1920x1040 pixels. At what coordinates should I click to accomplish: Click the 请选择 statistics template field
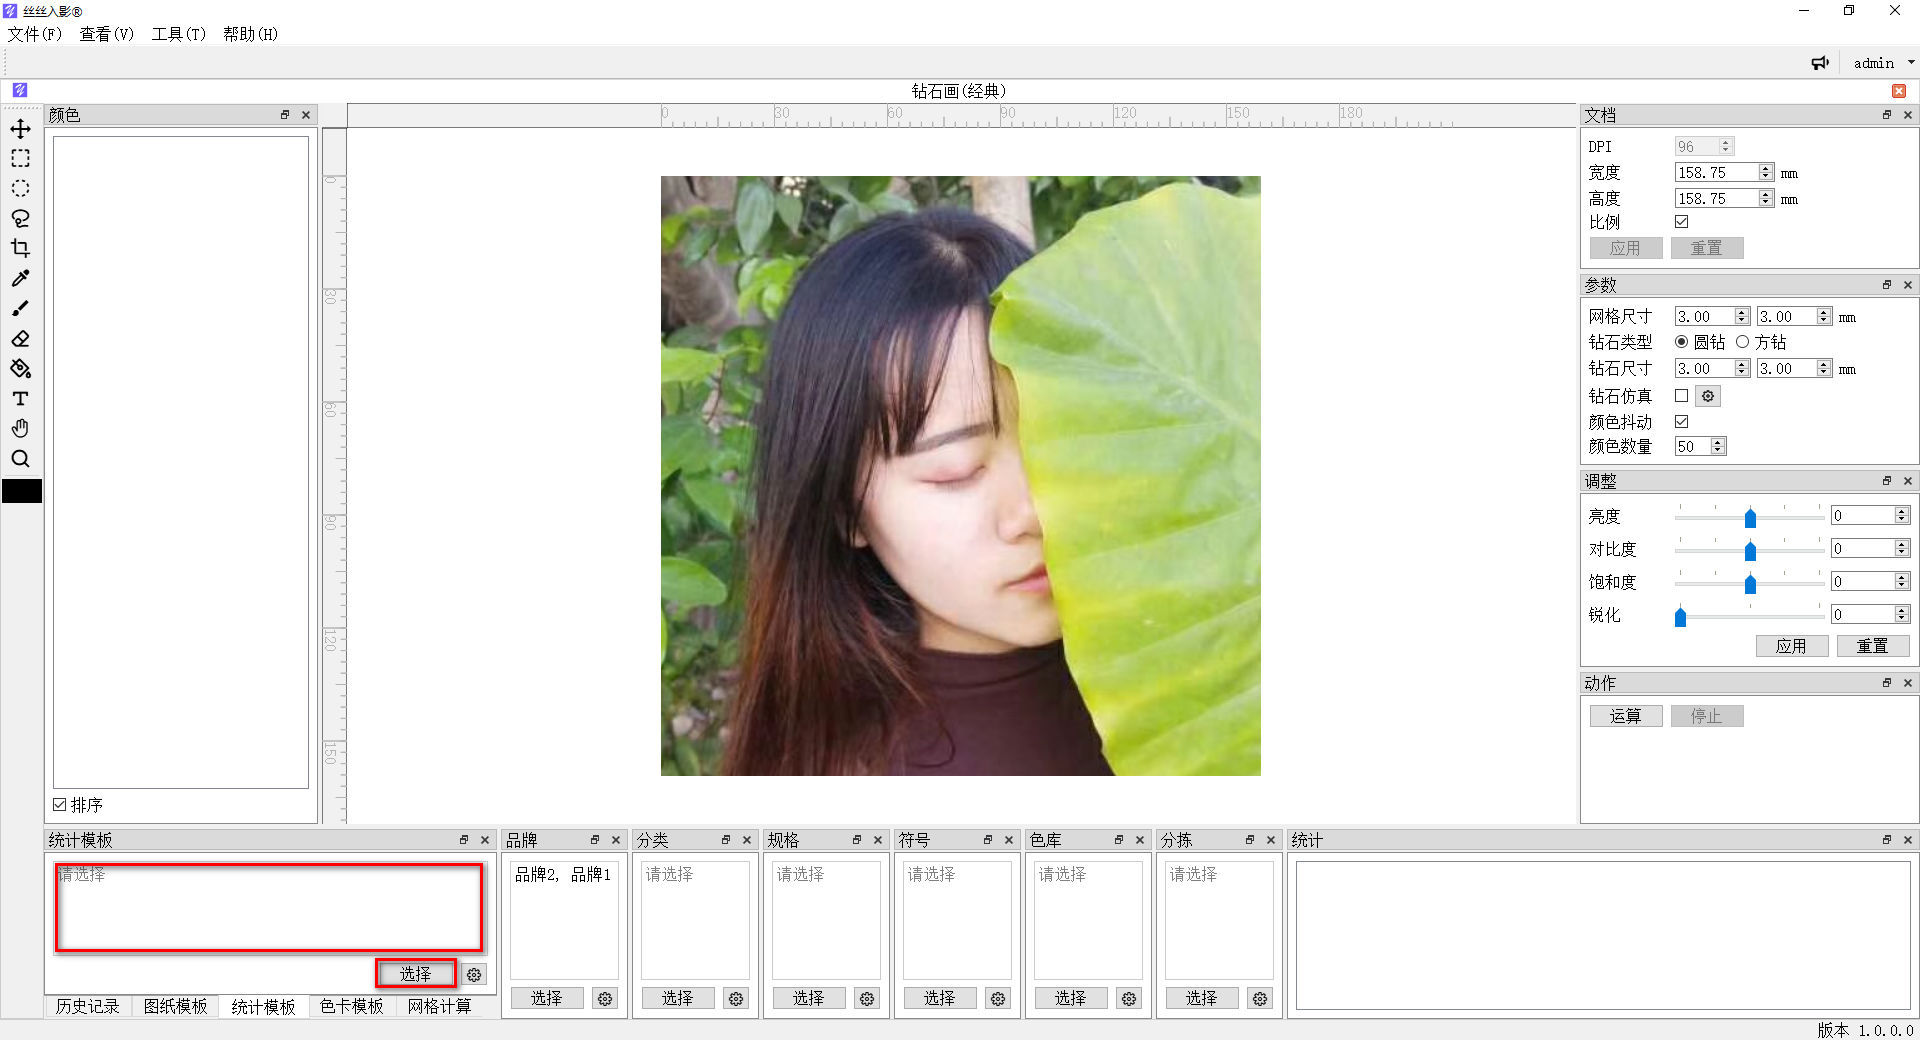[268, 907]
